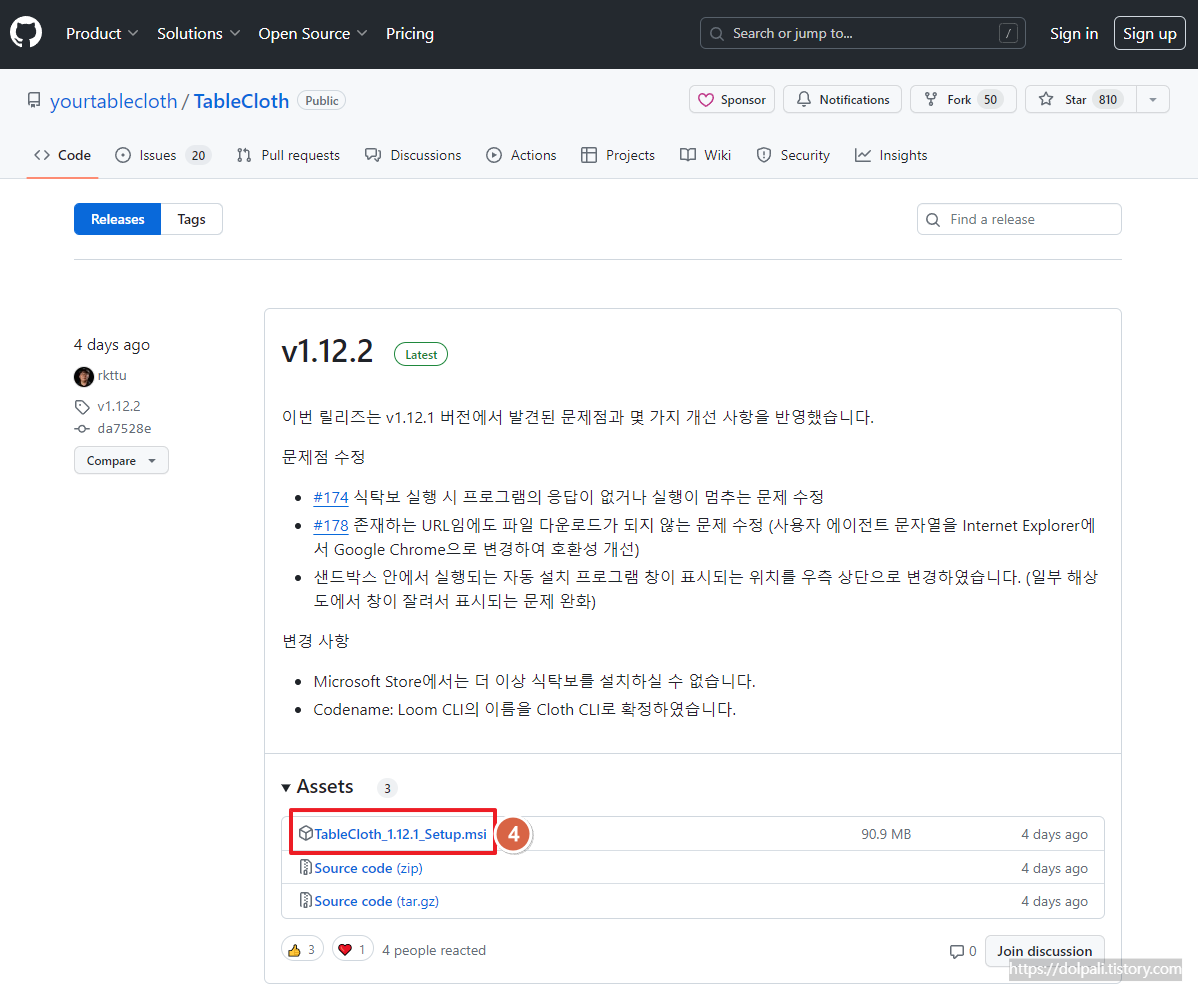The width and height of the screenshot is (1198, 998).
Task: Switch to the Actions tab
Action: click(x=521, y=155)
